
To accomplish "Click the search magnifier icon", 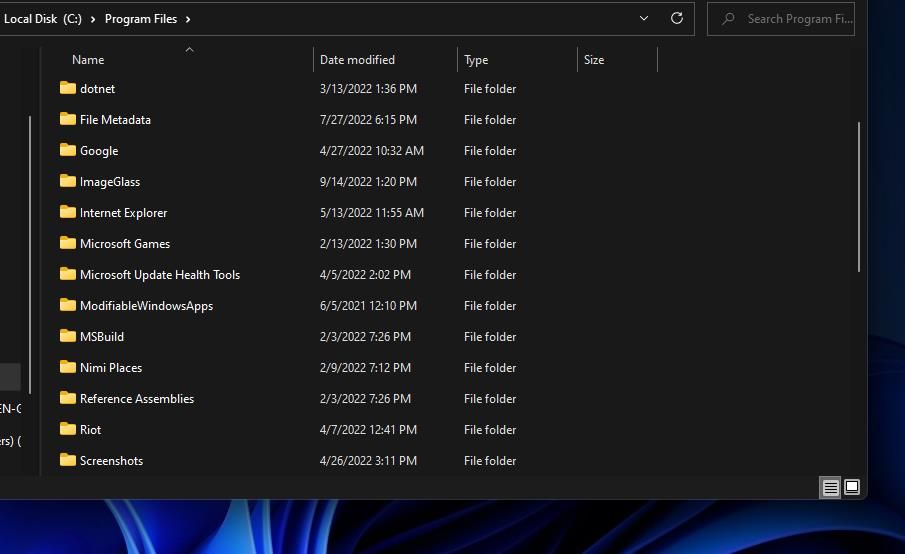I will [728, 18].
